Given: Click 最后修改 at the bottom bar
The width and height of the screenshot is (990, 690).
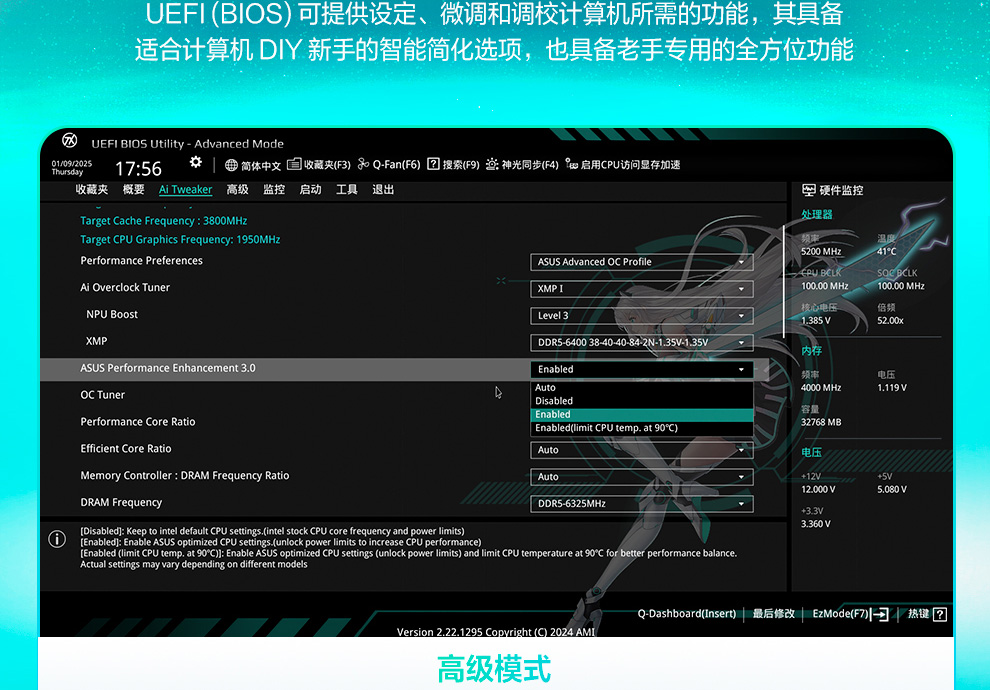Looking at the screenshot, I should pyautogui.click(x=773, y=614).
